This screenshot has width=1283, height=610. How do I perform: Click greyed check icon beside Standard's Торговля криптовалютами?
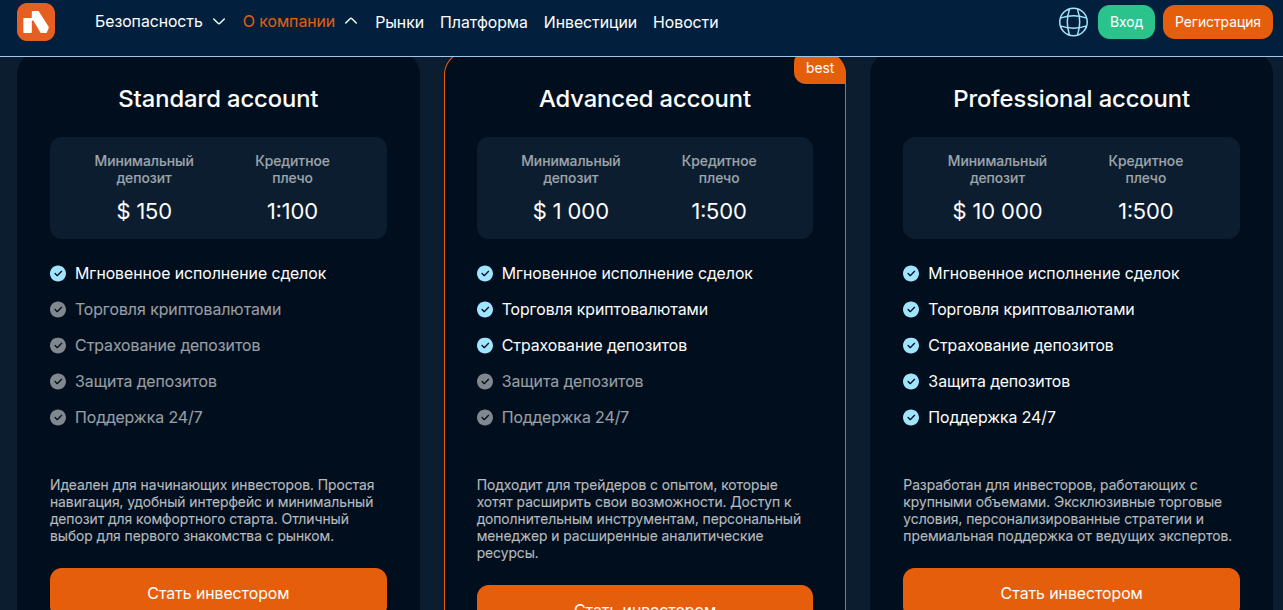(58, 310)
